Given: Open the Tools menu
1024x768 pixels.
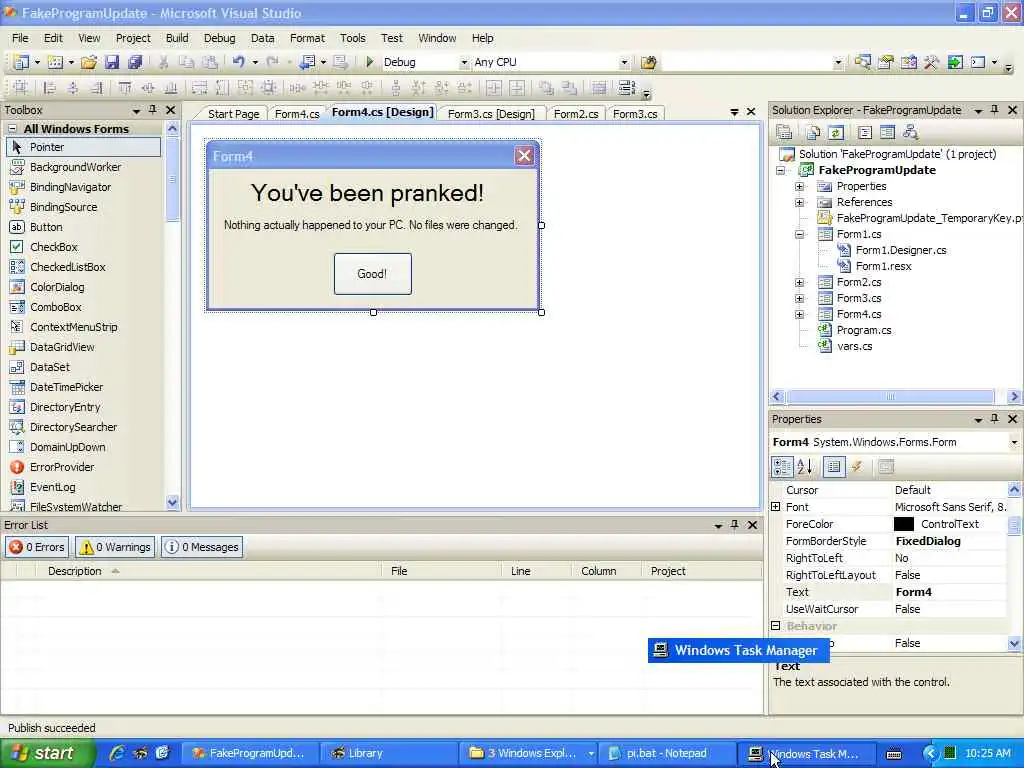Looking at the screenshot, I should click(x=353, y=38).
